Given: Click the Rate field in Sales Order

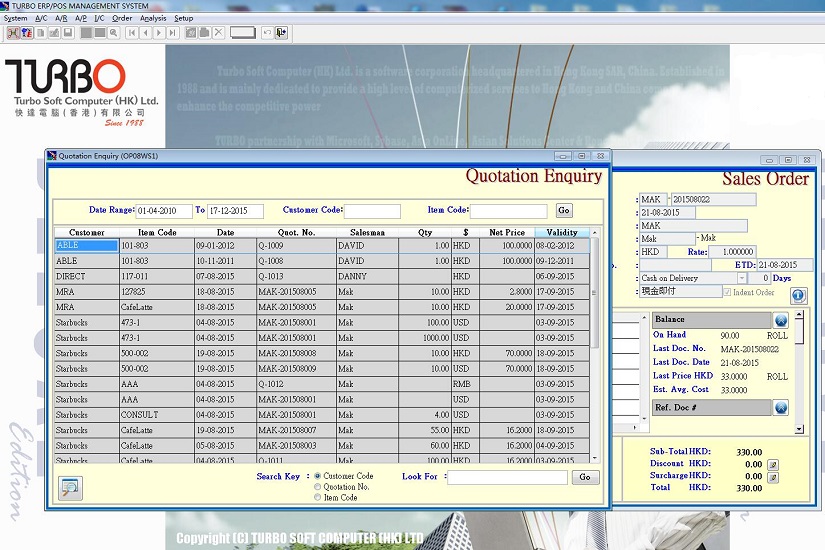Looking at the screenshot, I should click(x=732, y=252).
